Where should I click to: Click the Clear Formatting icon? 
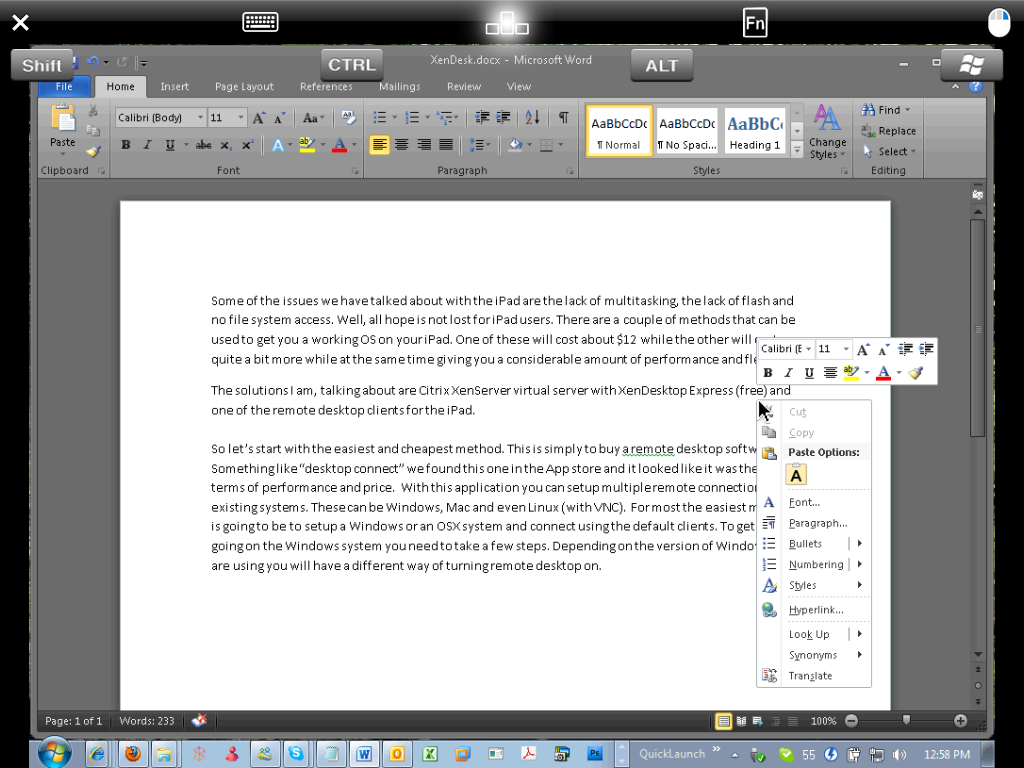[x=349, y=118]
